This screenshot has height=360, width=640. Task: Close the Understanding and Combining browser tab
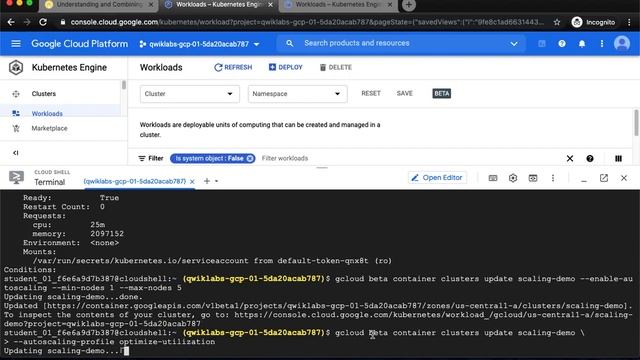[151, 4]
